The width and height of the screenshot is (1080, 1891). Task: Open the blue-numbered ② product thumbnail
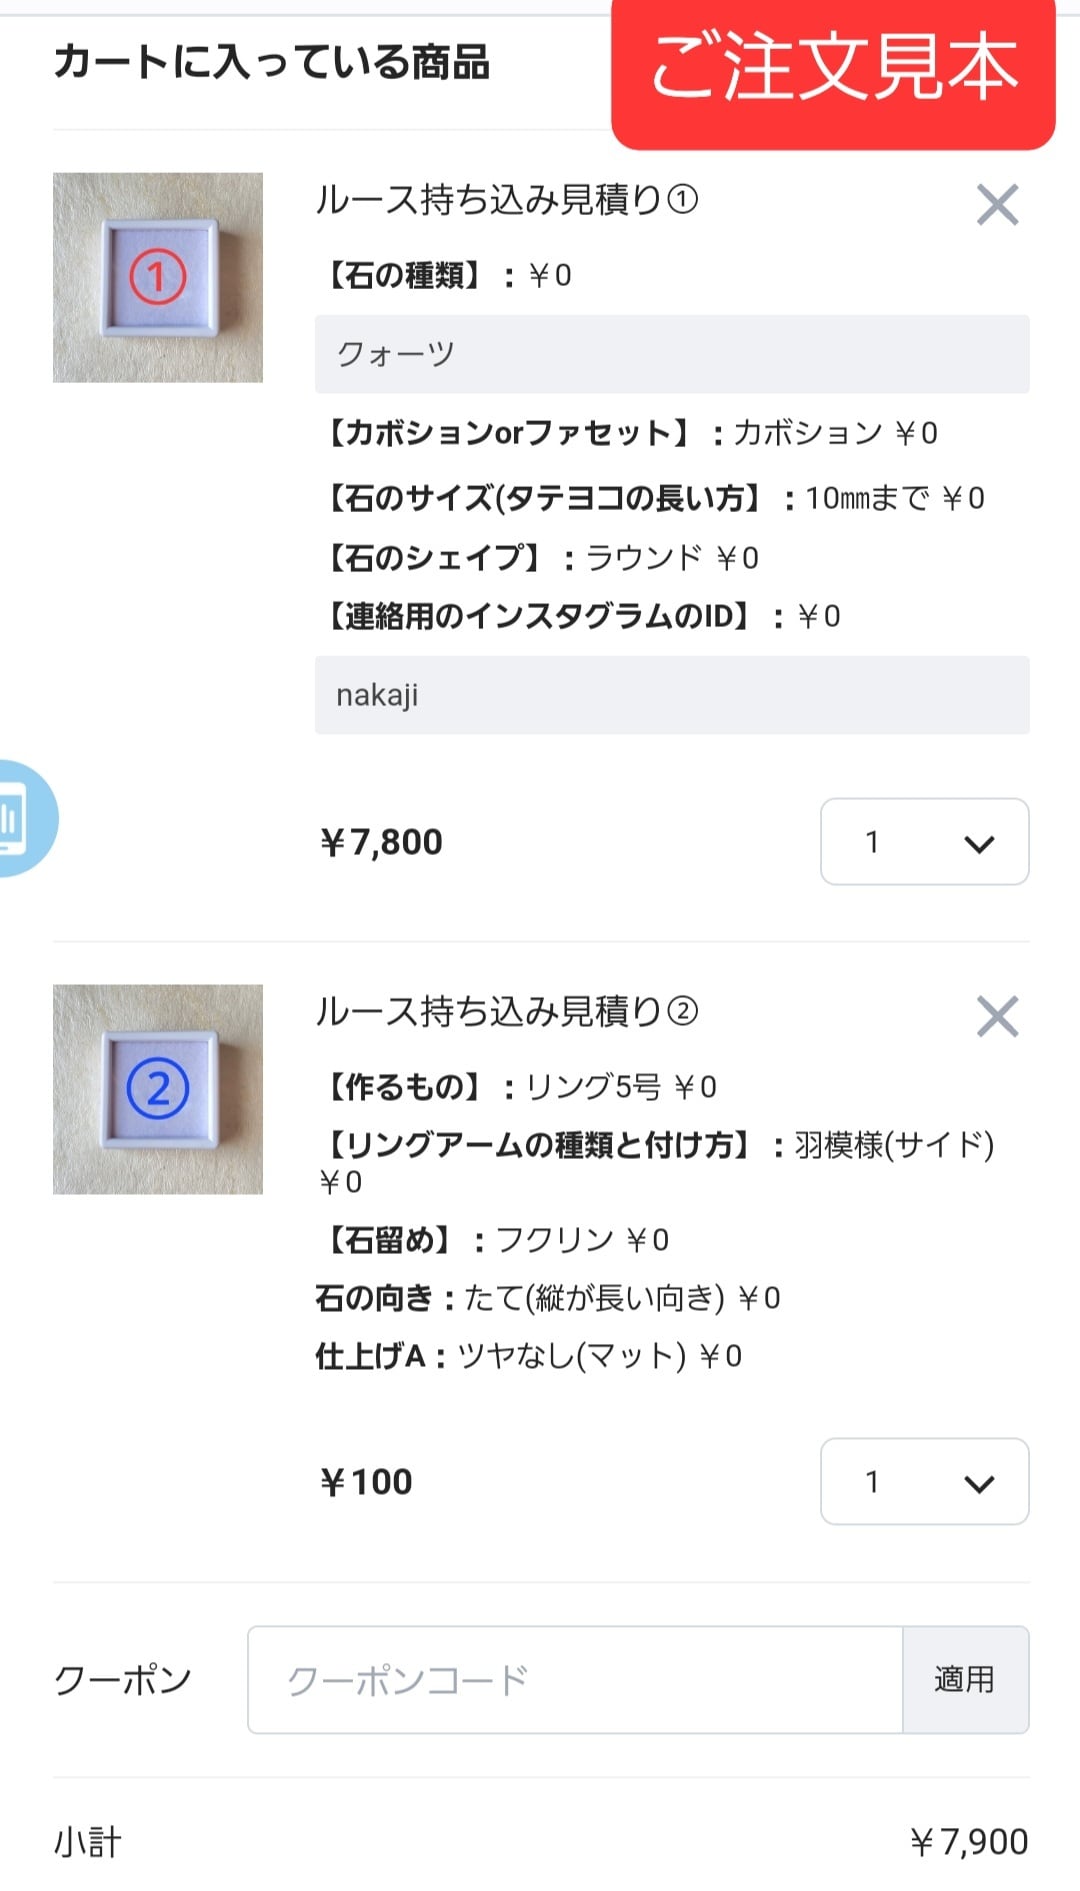(158, 1089)
